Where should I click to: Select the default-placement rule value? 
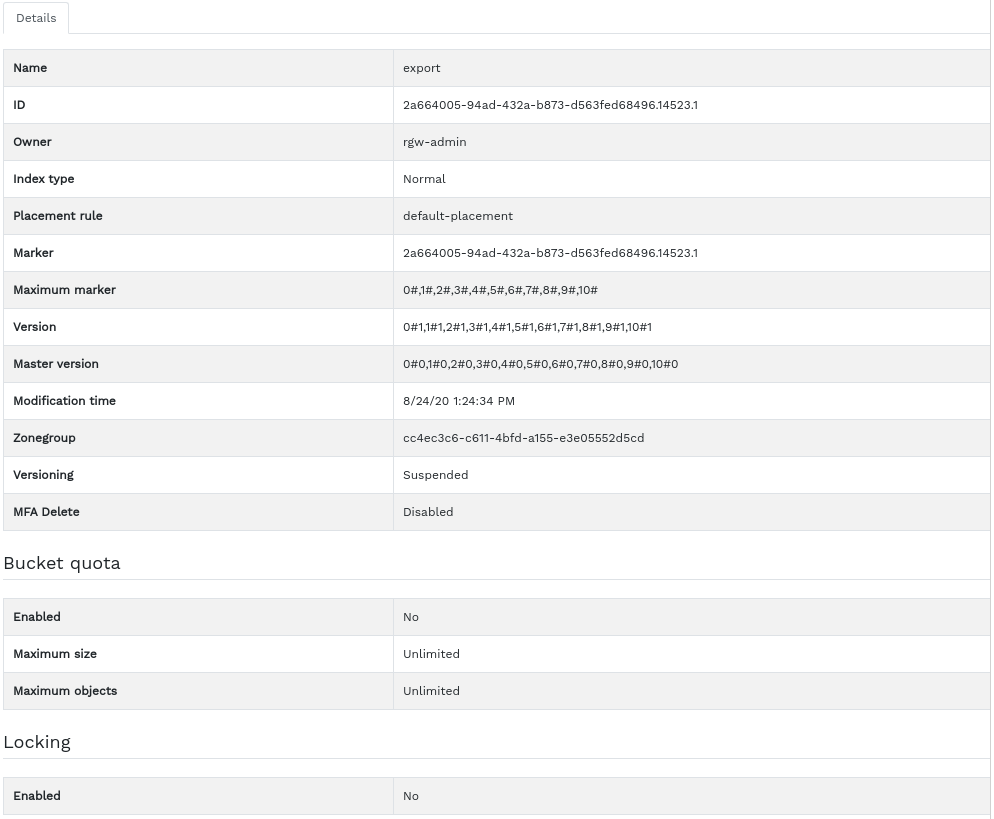(x=458, y=216)
